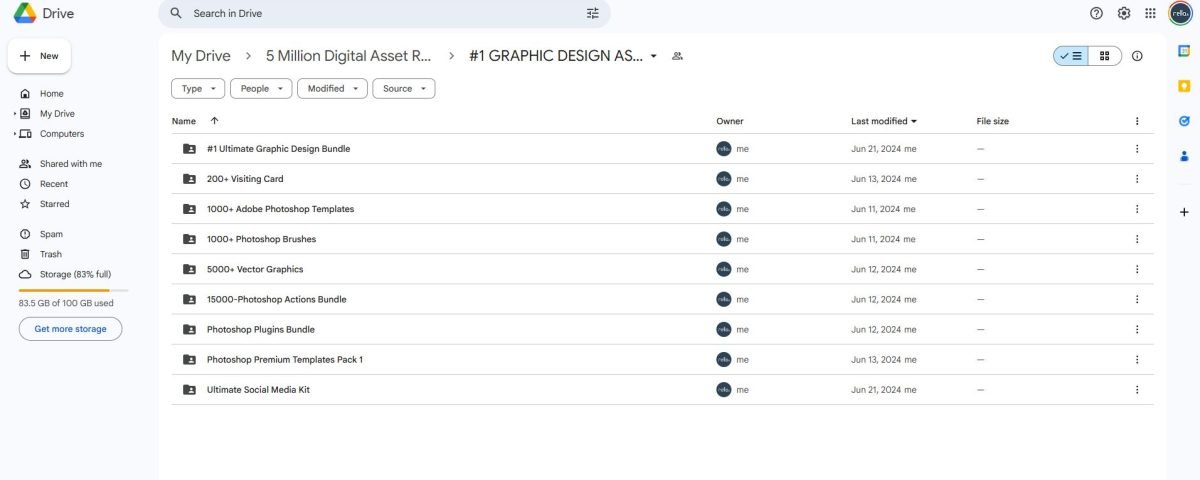Click the View details info icon
The width and height of the screenshot is (1200, 480).
click(x=1137, y=56)
